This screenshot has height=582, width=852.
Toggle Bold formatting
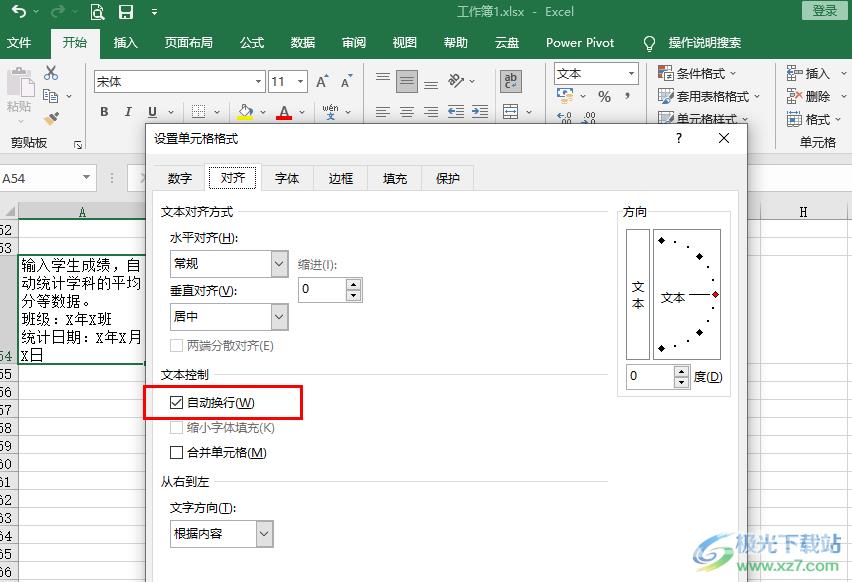tap(104, 112)
